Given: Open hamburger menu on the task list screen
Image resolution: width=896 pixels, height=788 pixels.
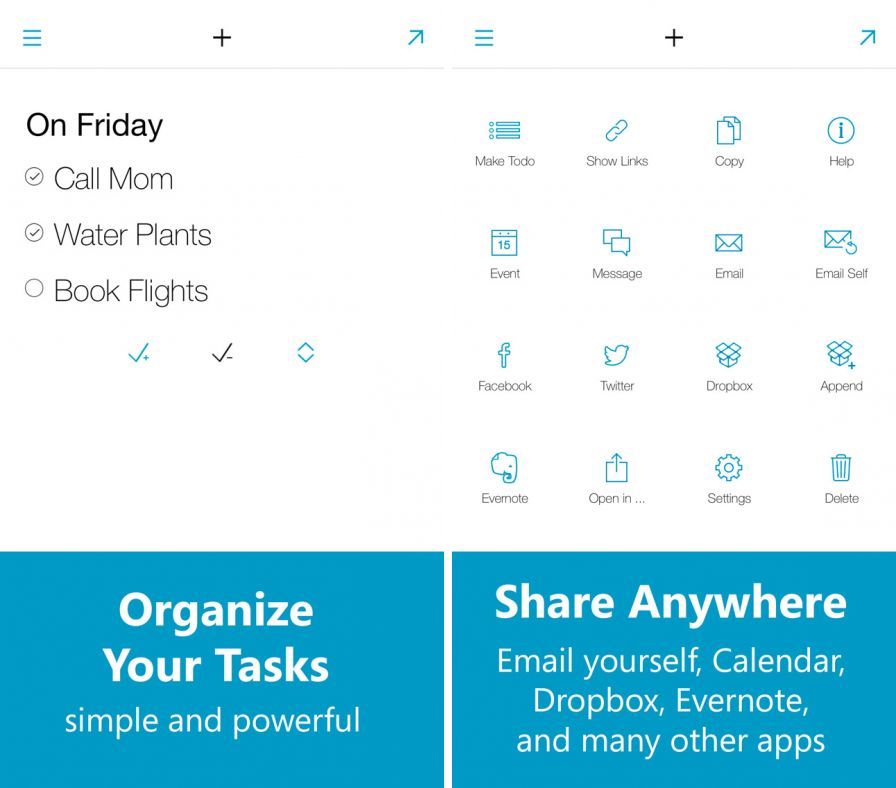Looking at the screenshot, I should tap(32, 38).
